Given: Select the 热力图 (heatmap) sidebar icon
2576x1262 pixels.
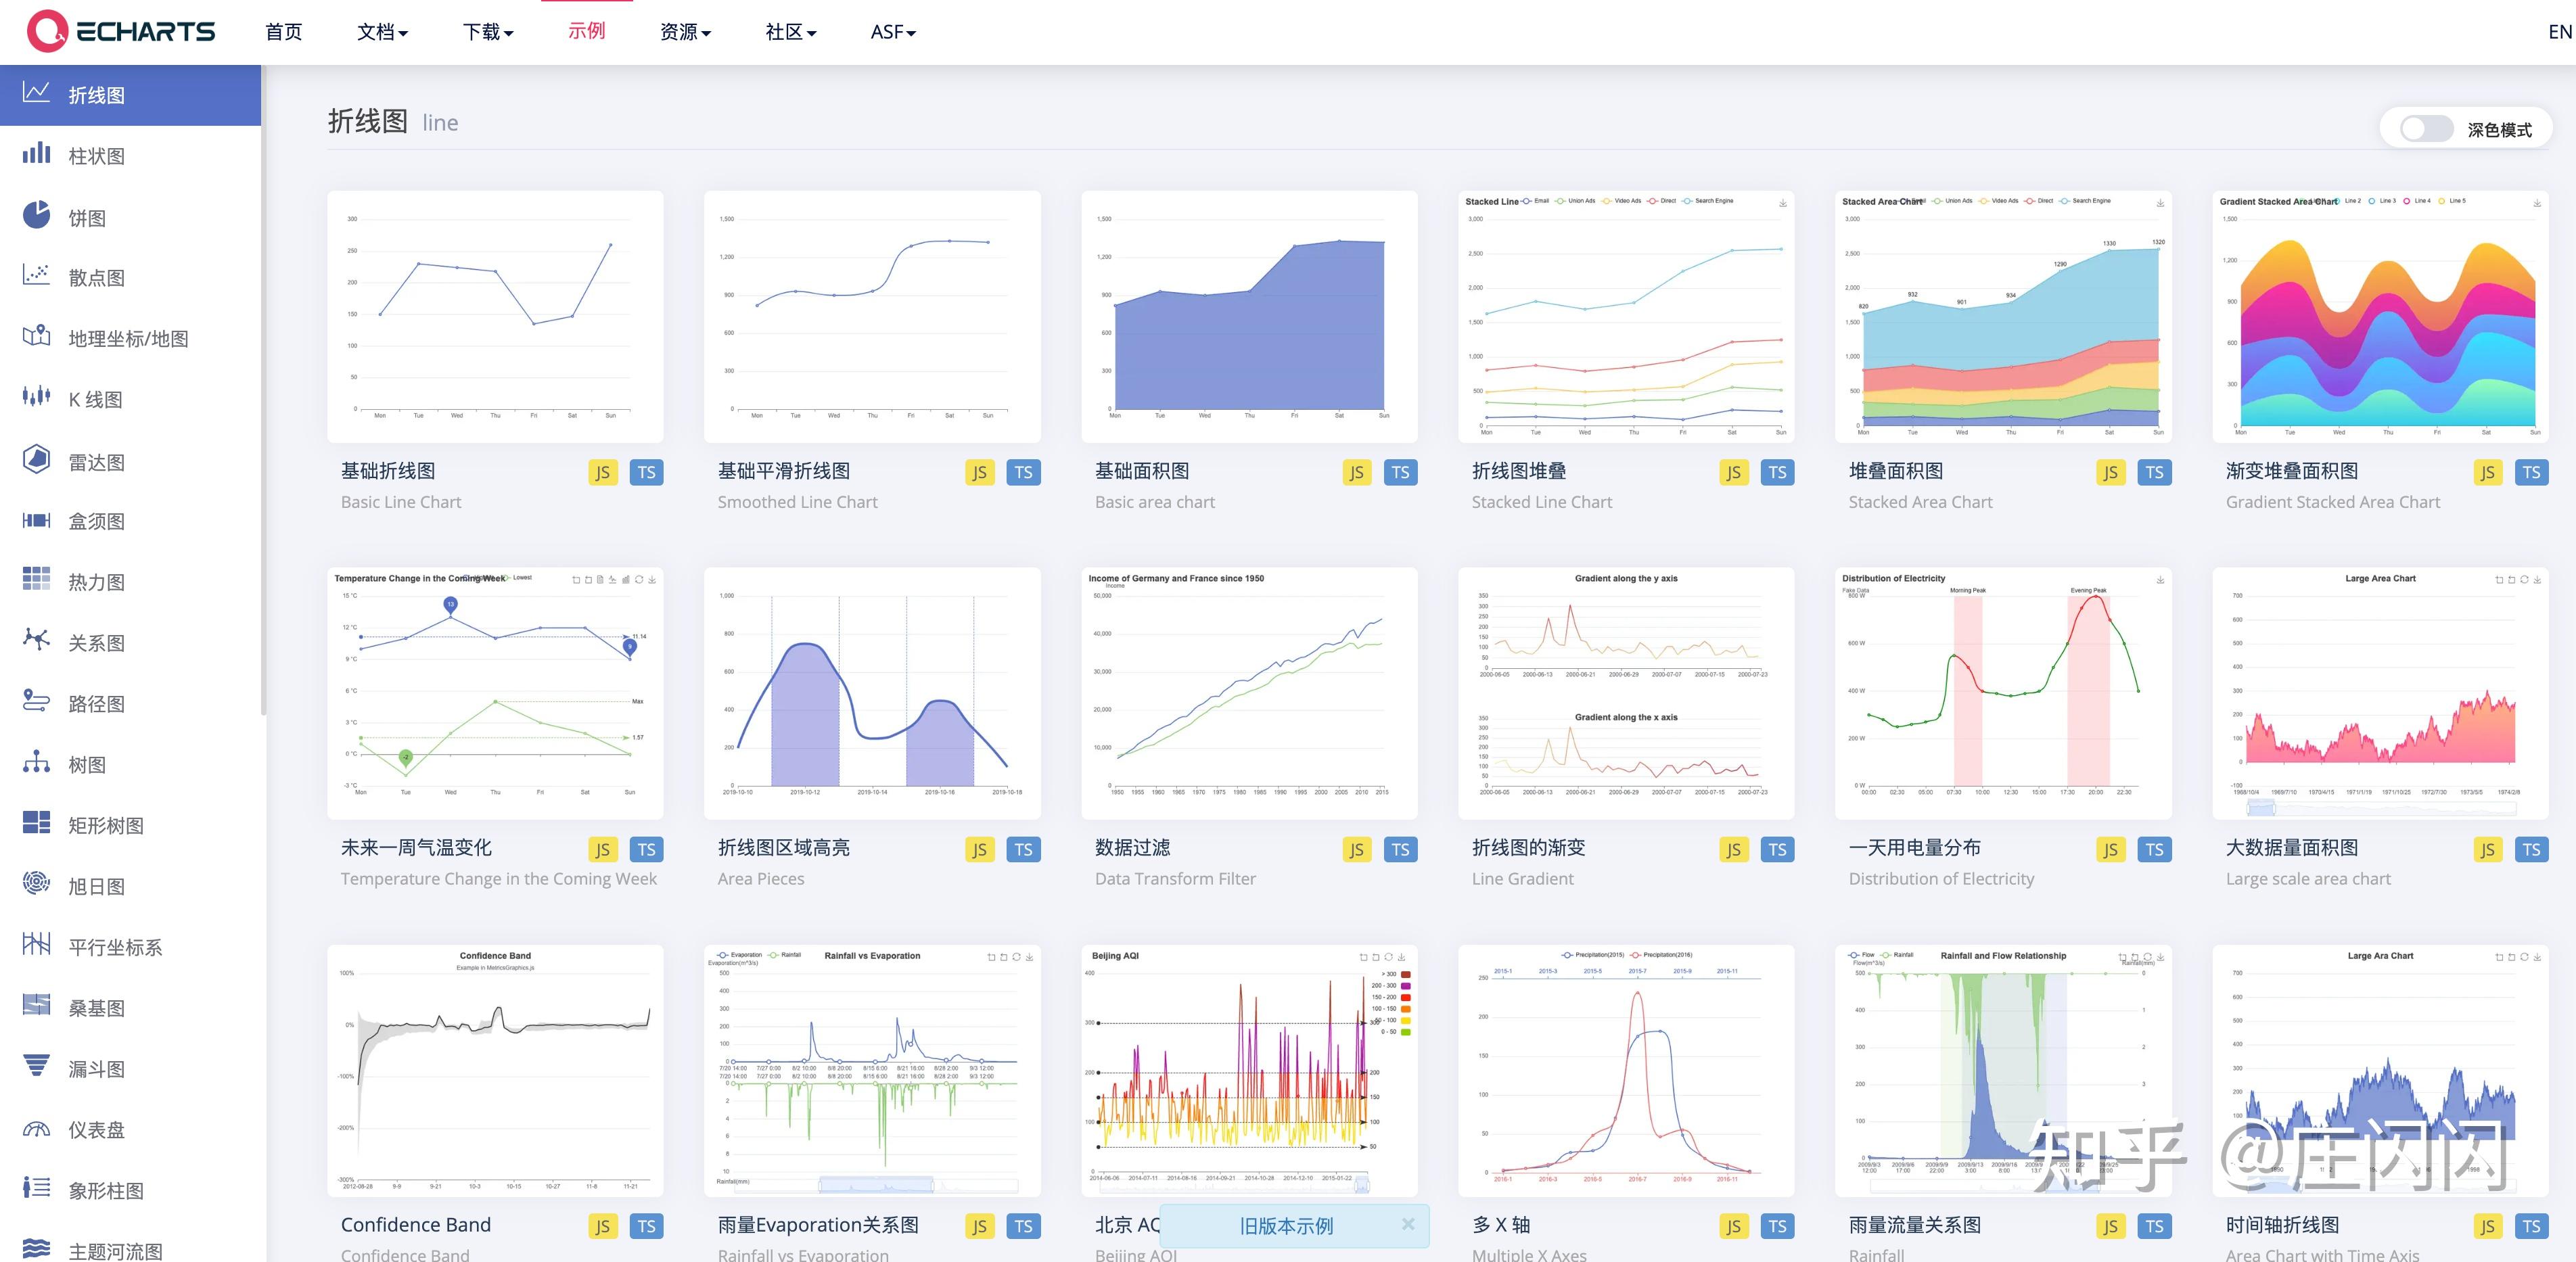Looking at the screenshot, I should point(36,581).
